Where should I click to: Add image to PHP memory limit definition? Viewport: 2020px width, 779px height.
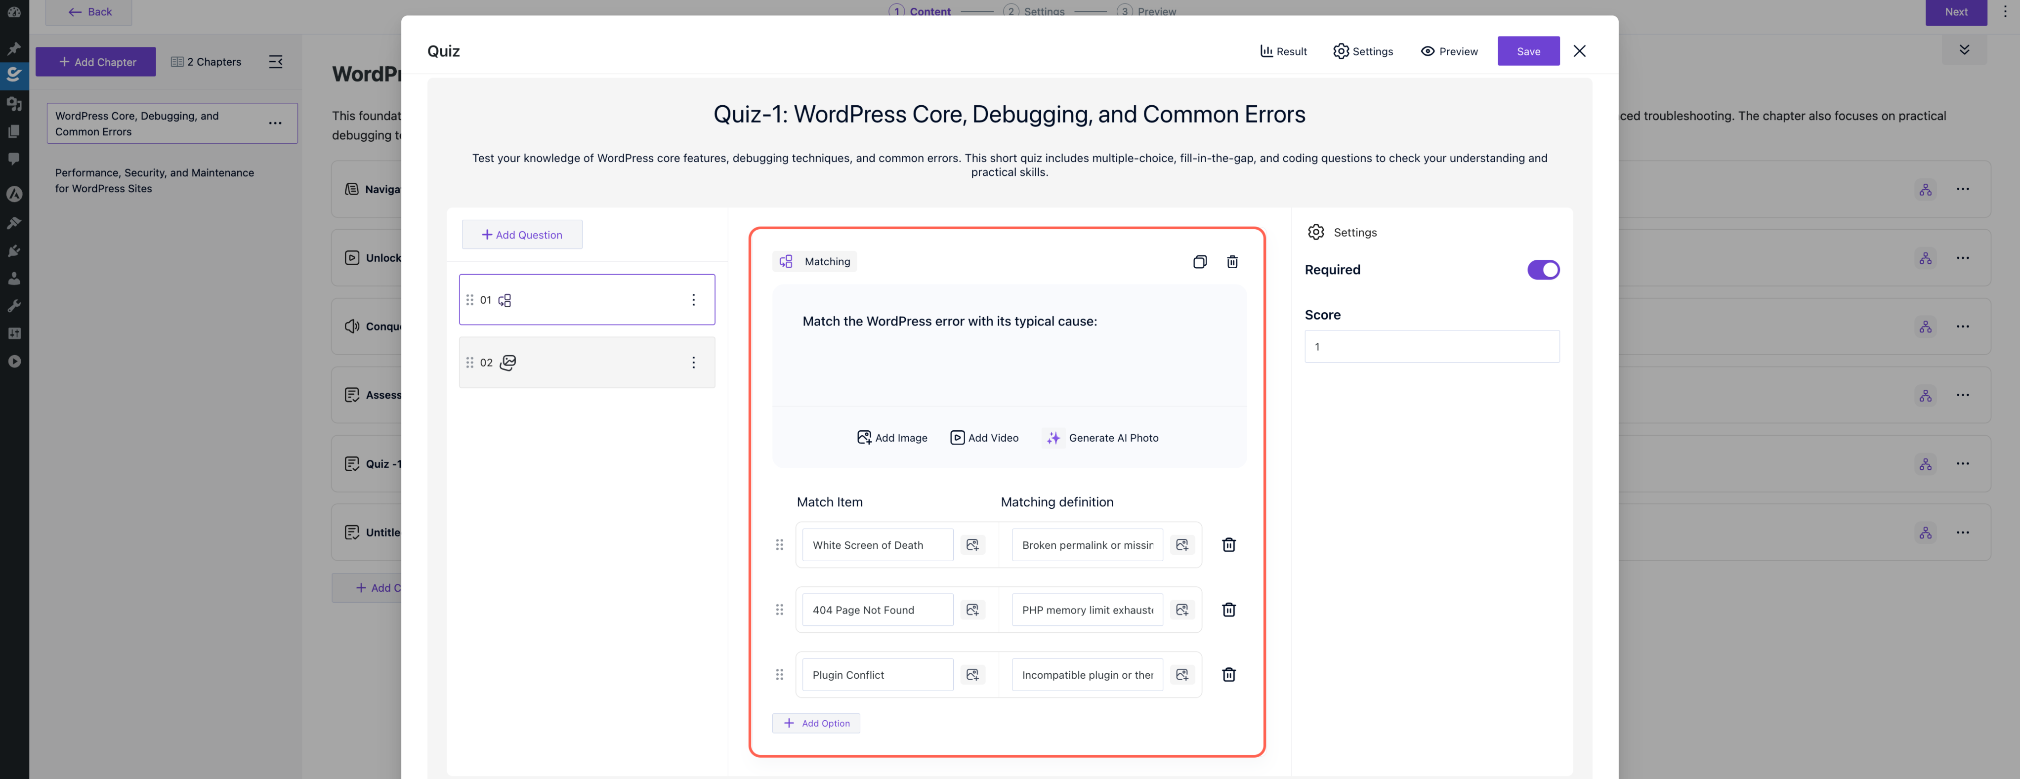1182,610
